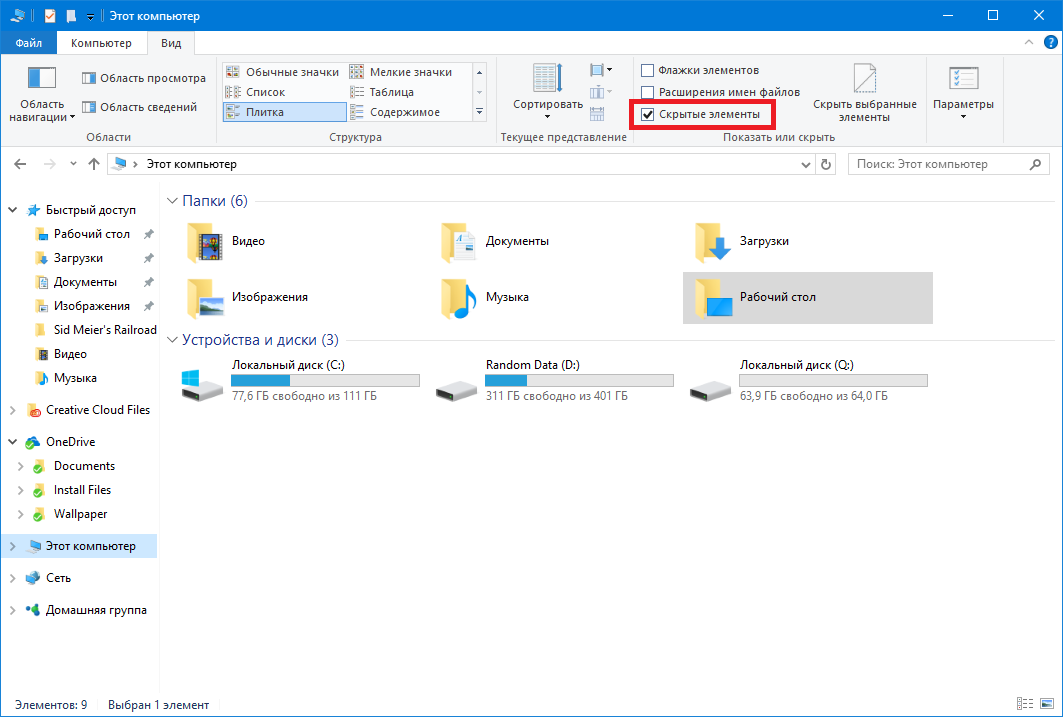
Task: Select Локальный диск (C:) drive
Action: tap(300, 381)
